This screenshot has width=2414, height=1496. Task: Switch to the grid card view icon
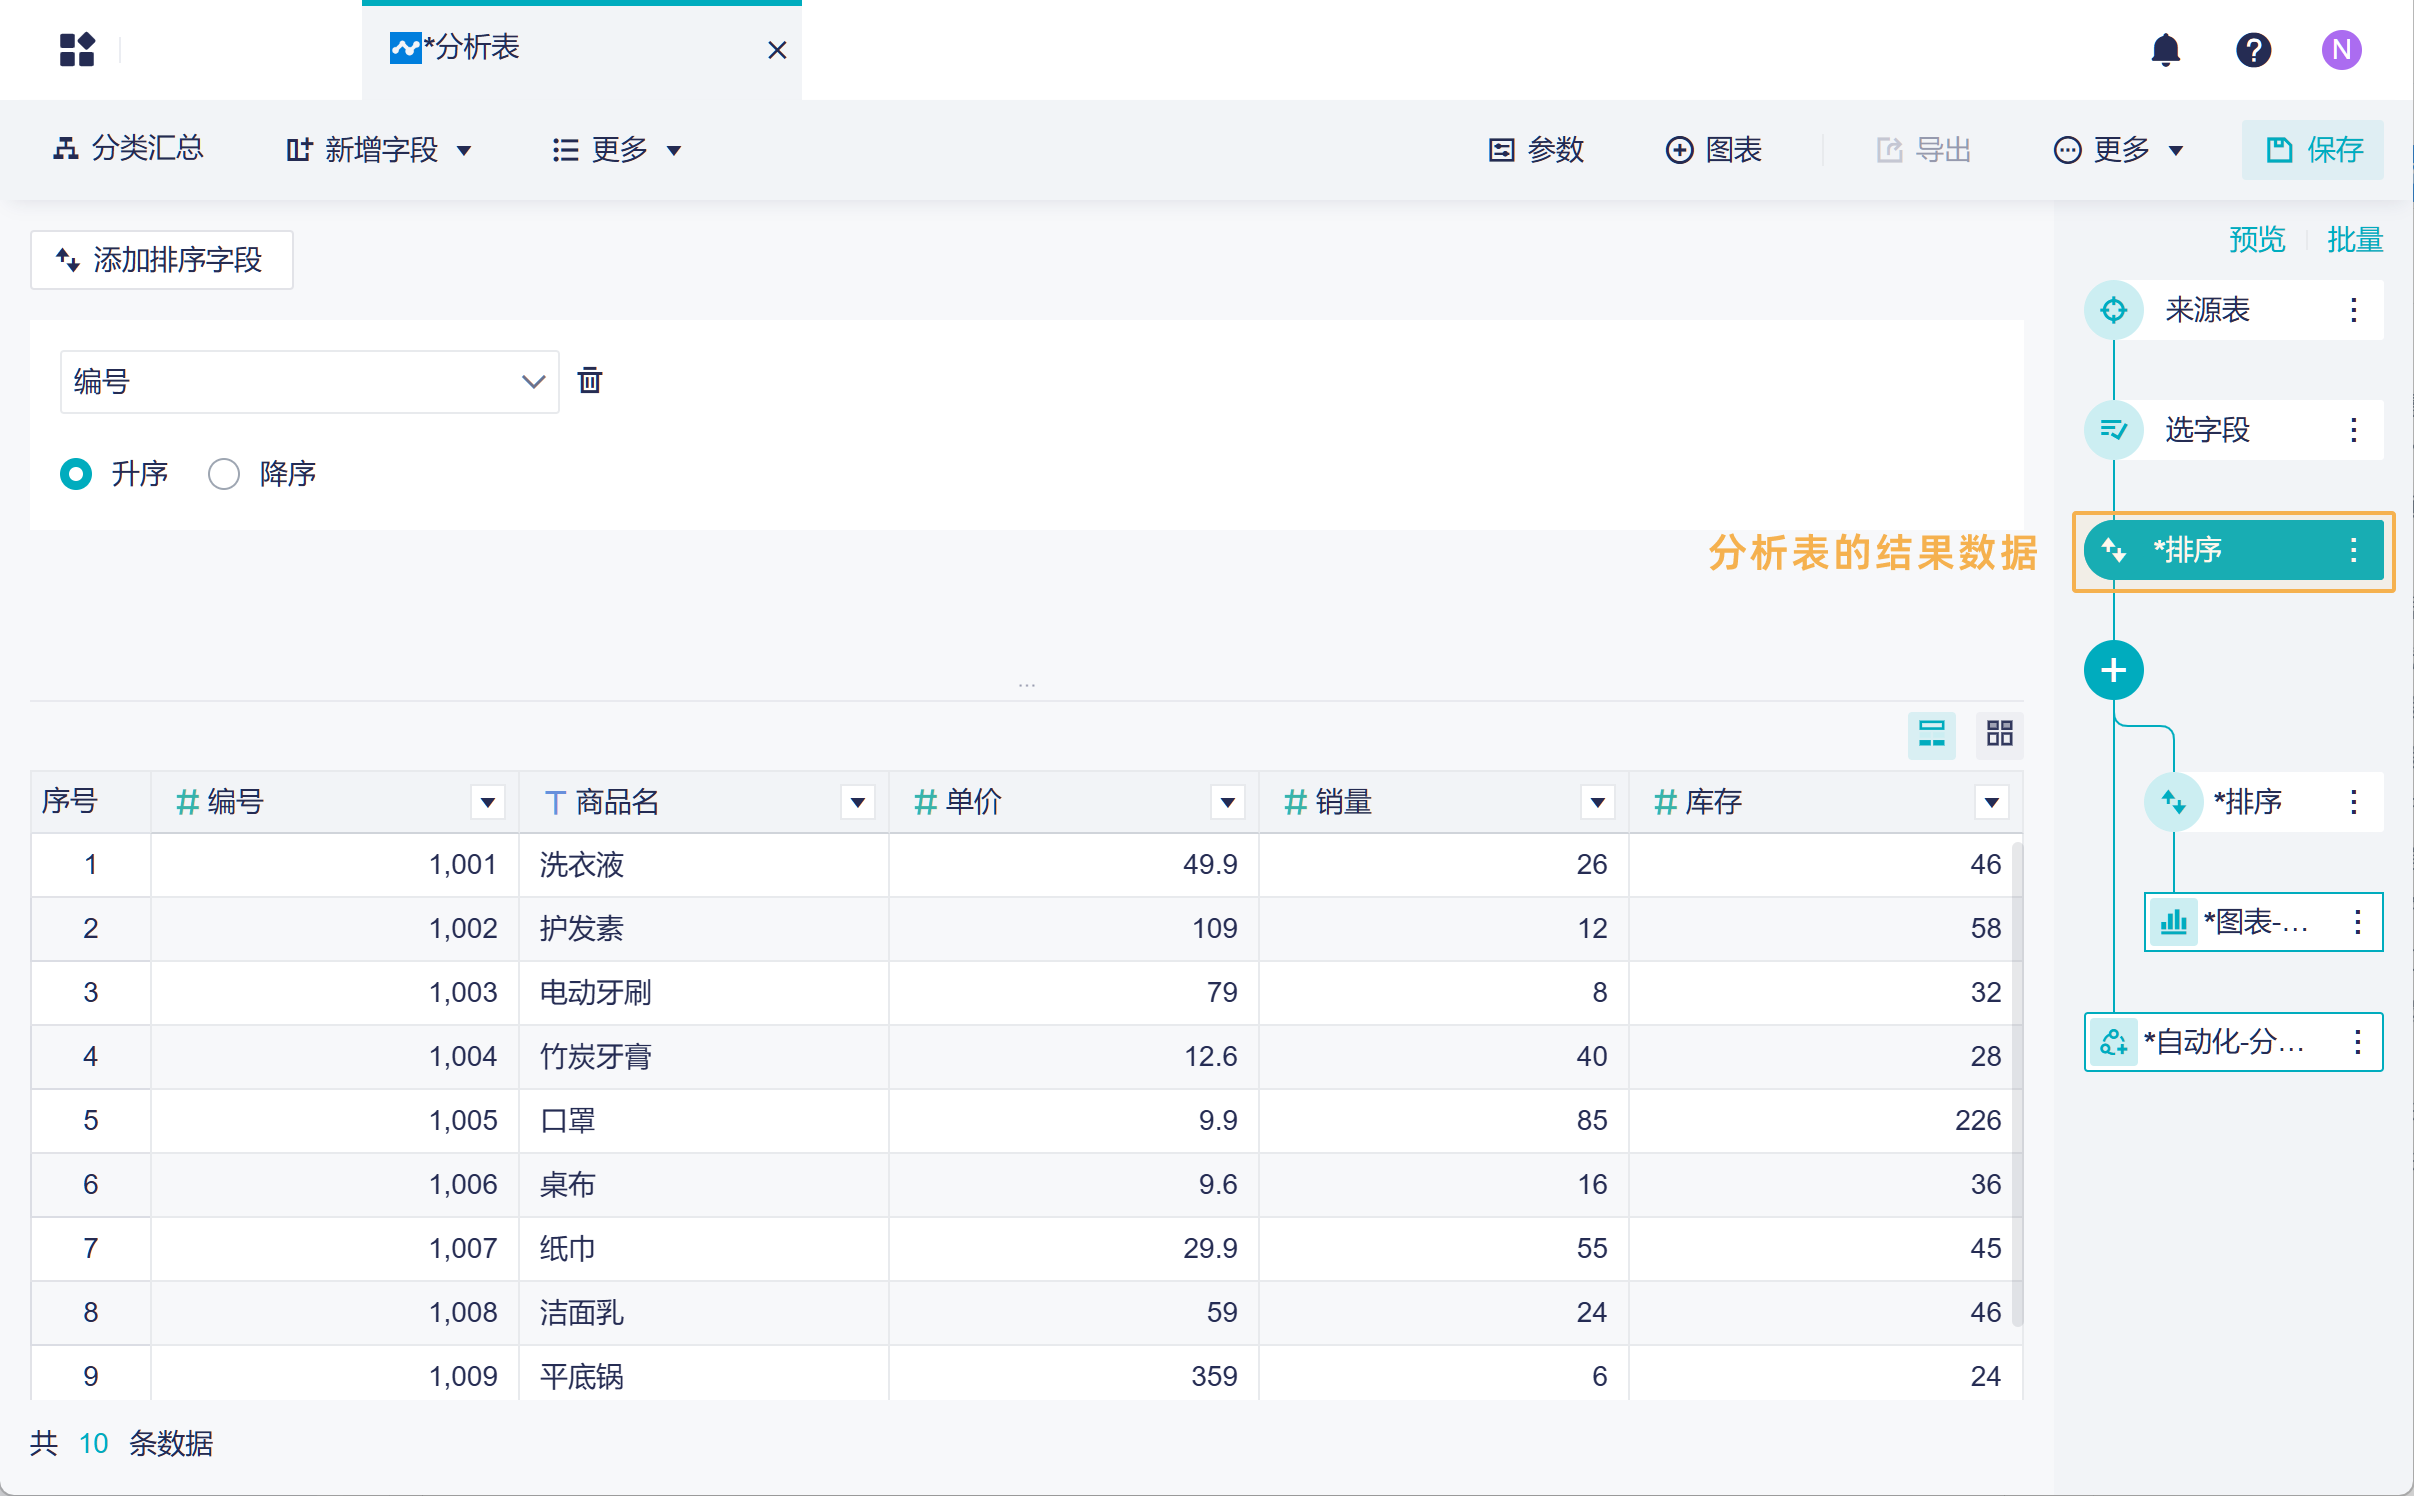pos(1999,734)
